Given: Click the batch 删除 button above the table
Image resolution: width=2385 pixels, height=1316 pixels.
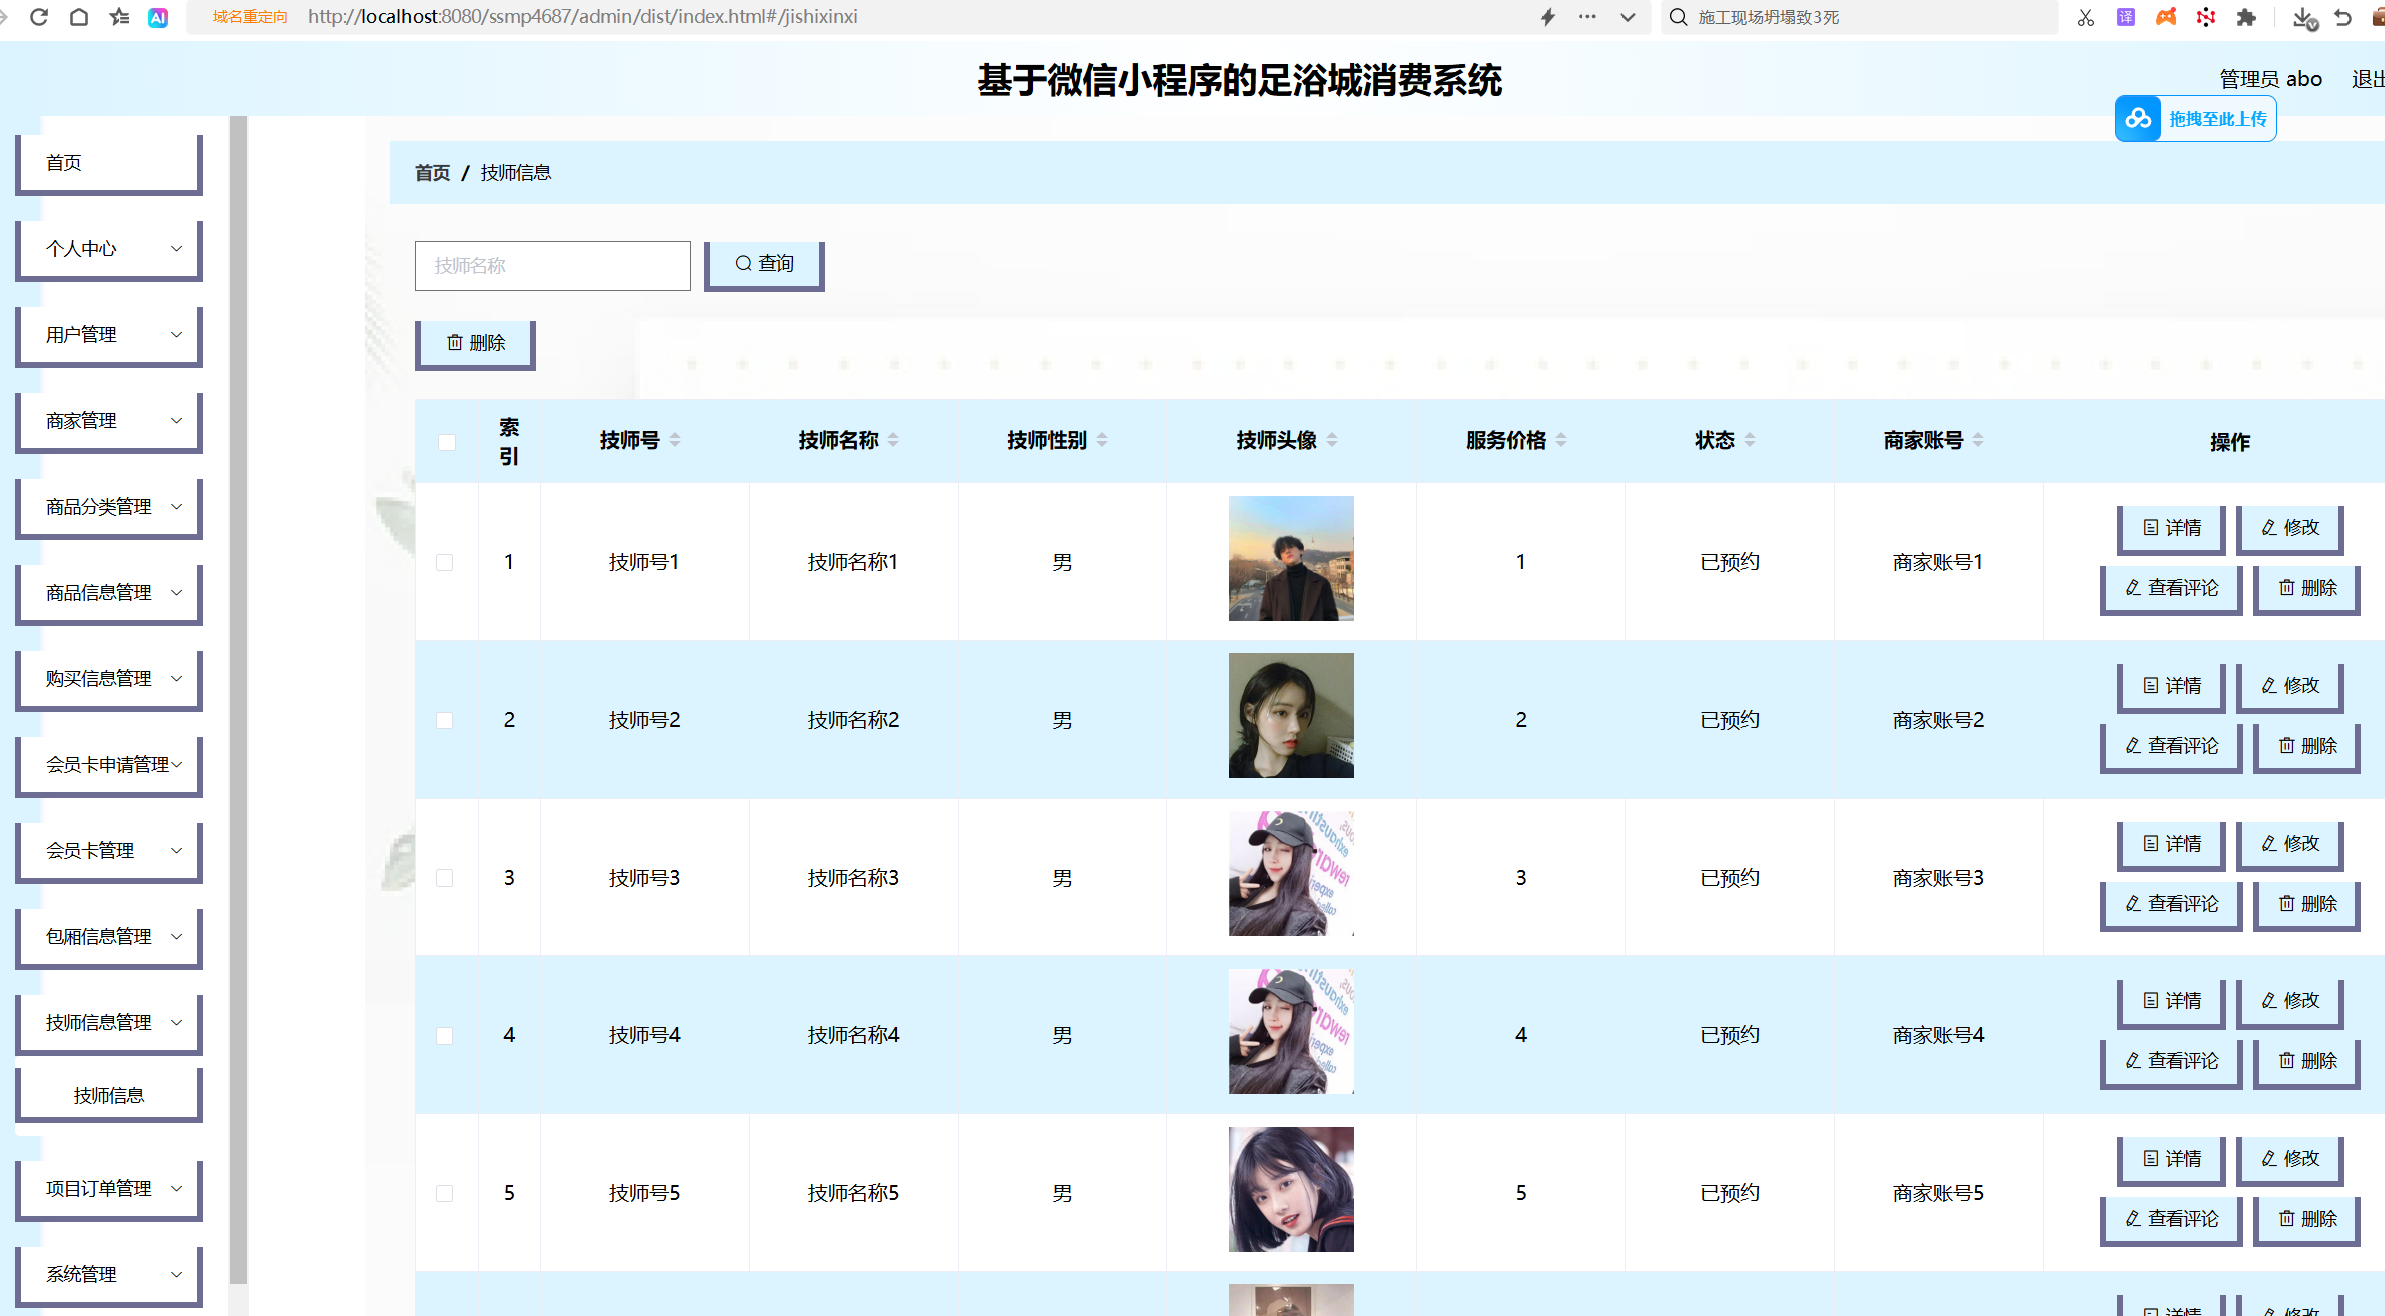Looking at the screenshot, I should coord(475,344).
